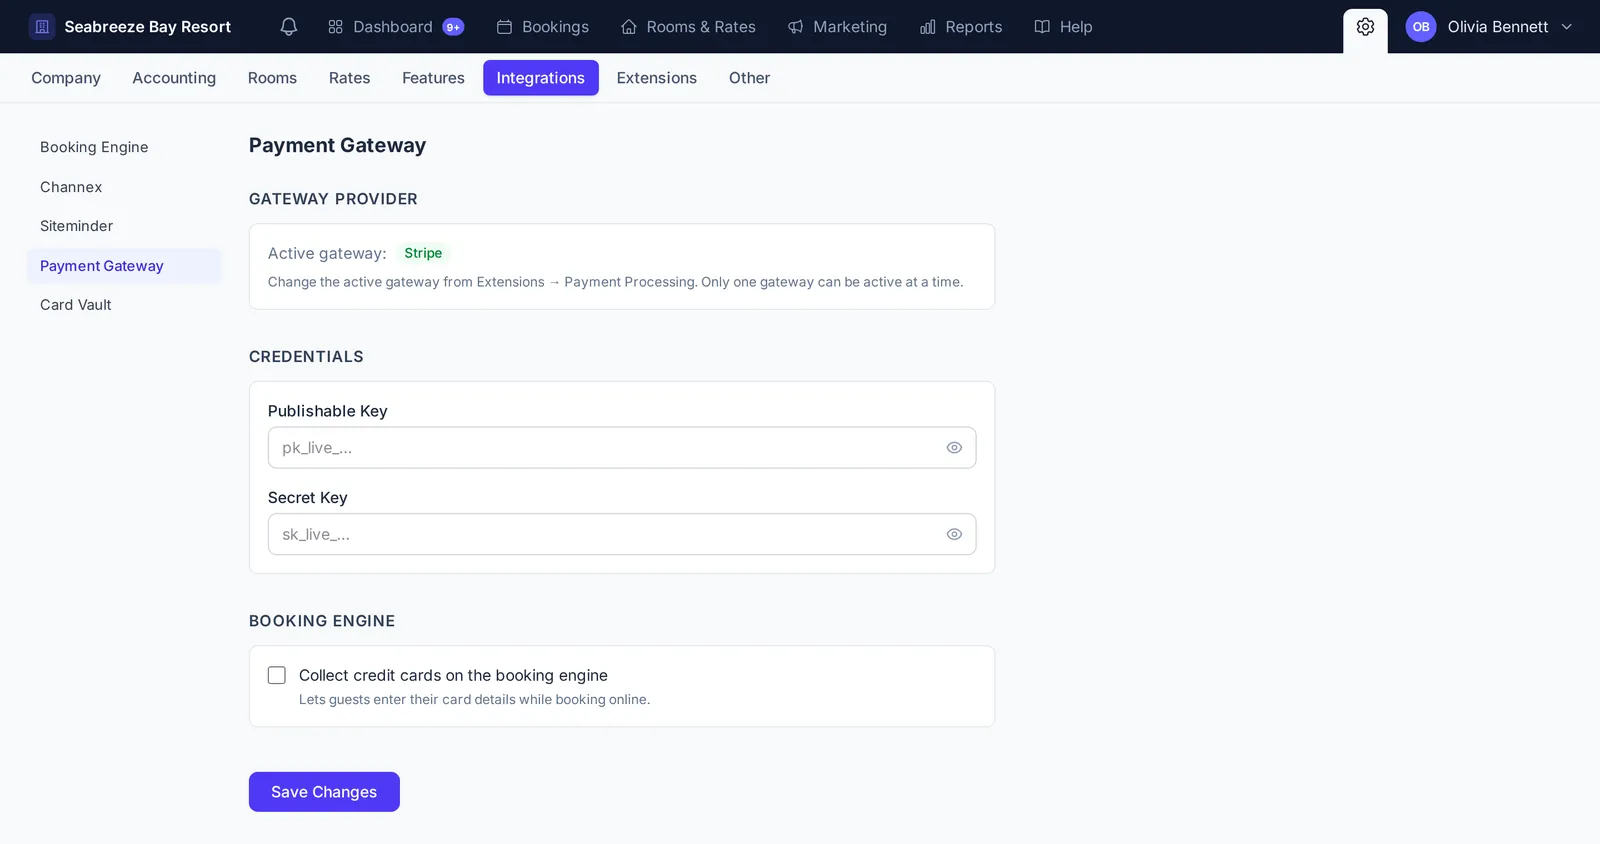Switch to the Extensions tab
The width and height of the screenshot is (1600, 844).
pos(657,78)
